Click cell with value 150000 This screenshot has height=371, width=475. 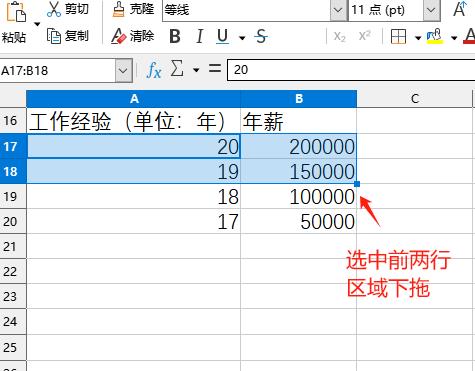pyautogui.click(x=299, y=171)
